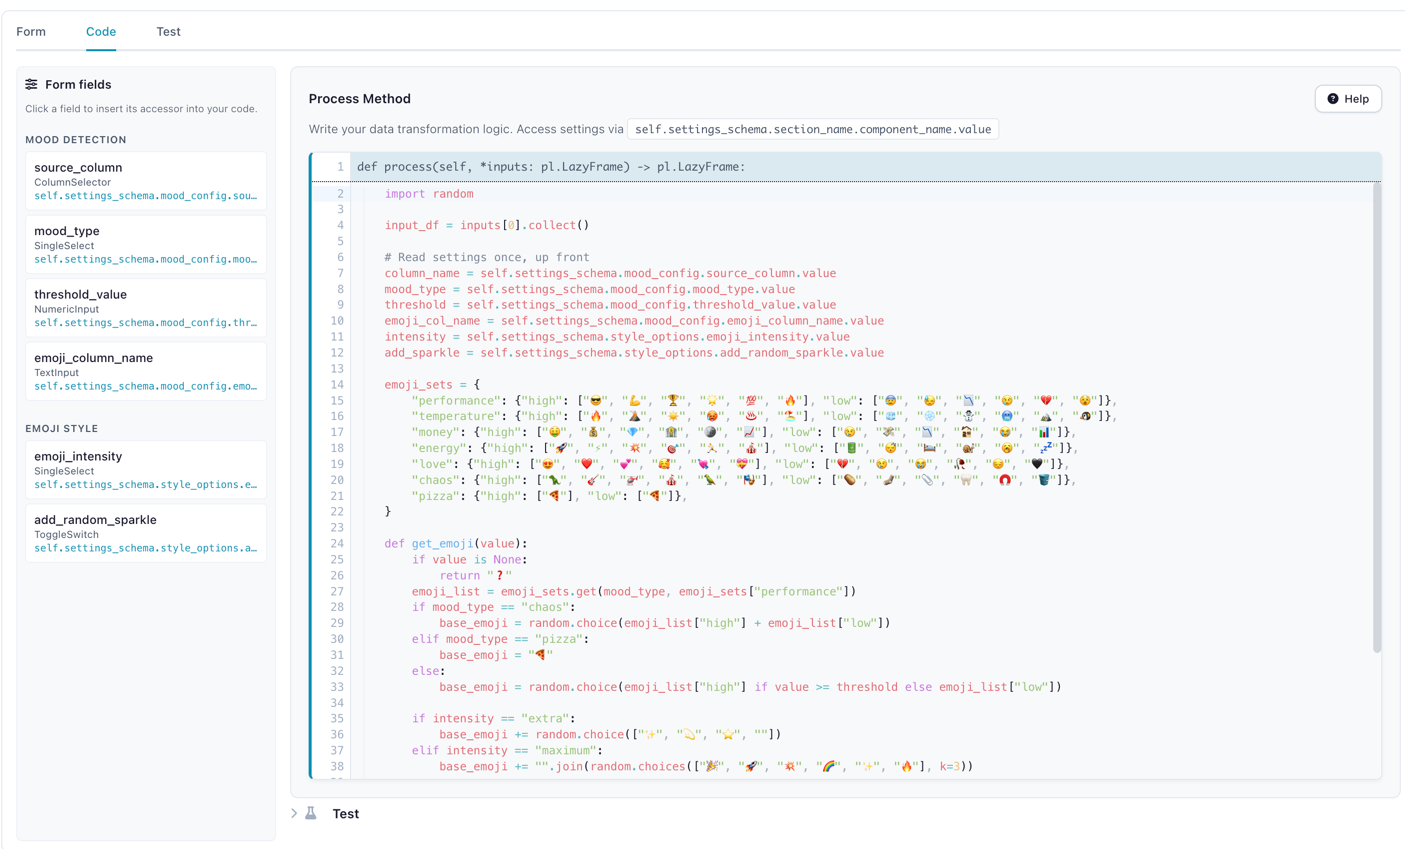
Task: Click the Form fields sliders icon
Action: [32, 85]
